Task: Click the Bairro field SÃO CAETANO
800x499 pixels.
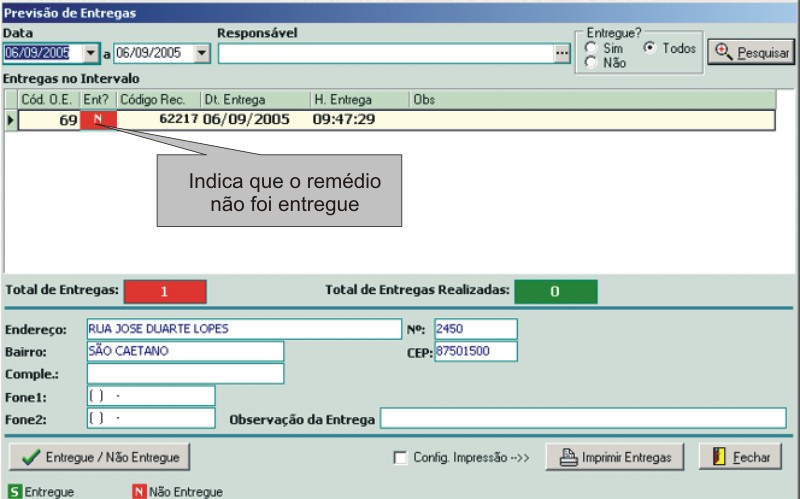Action: point(185,352)
